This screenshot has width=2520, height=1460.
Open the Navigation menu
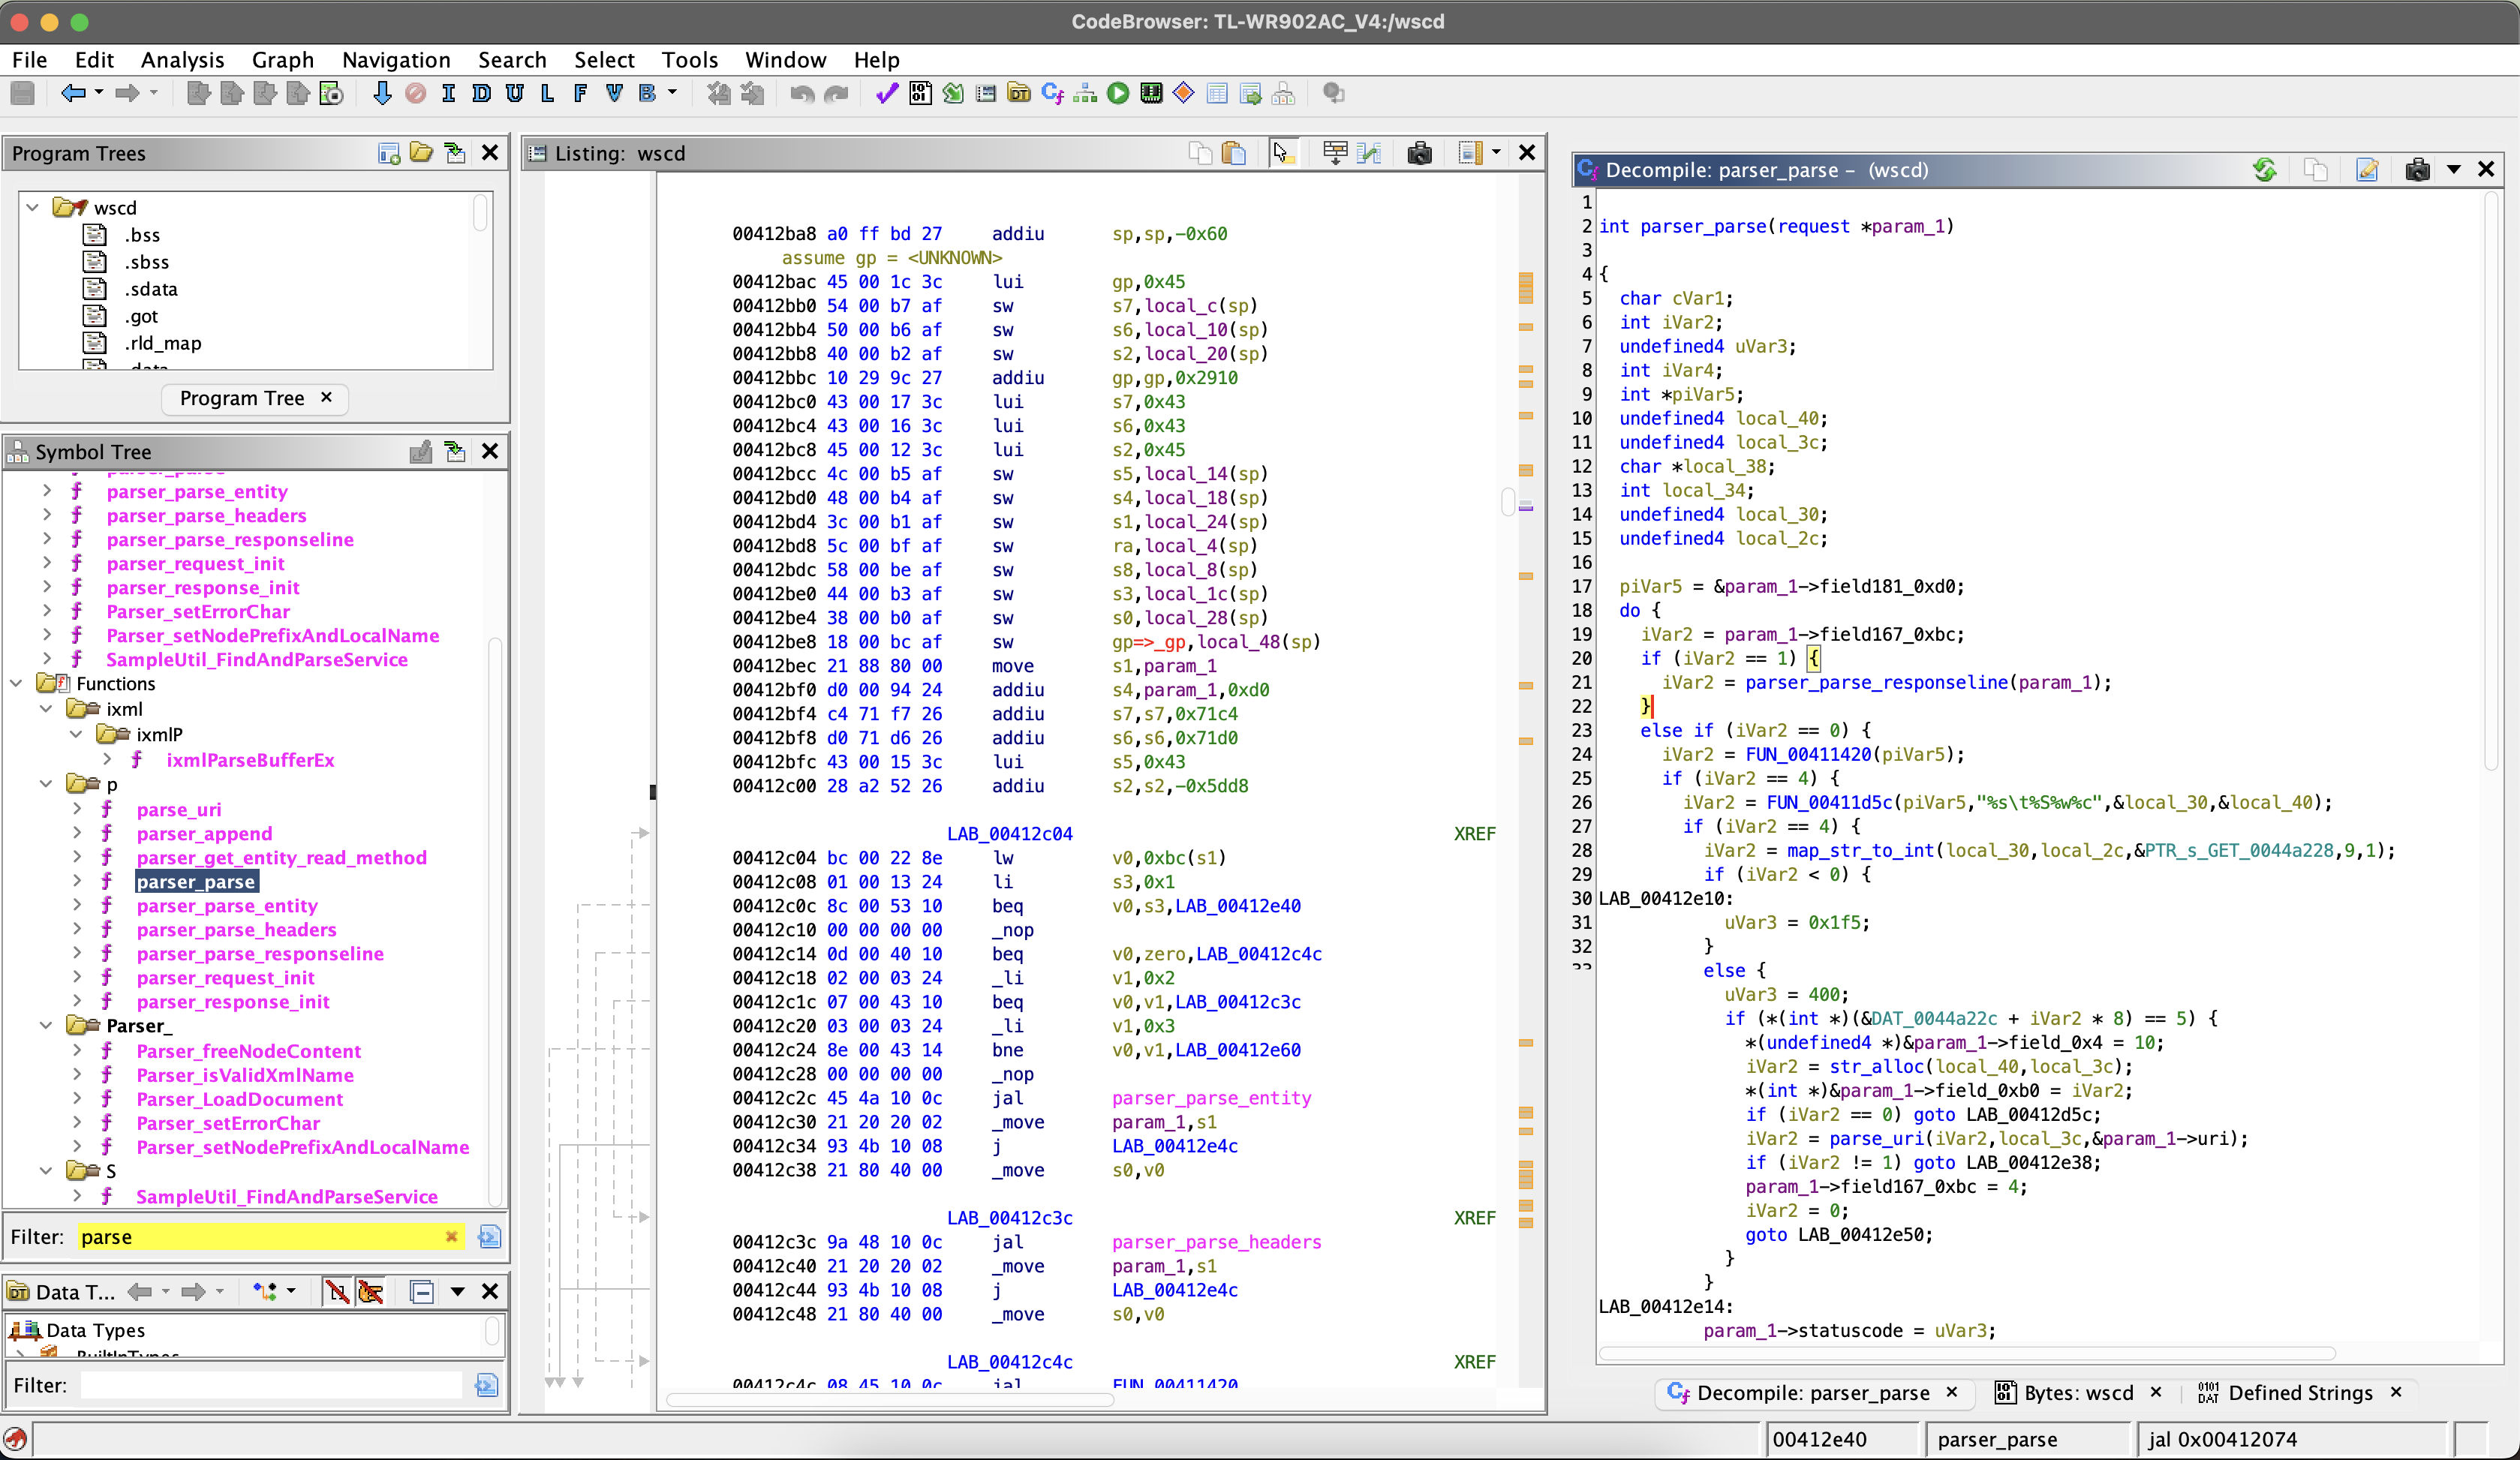tap(396, 60)
